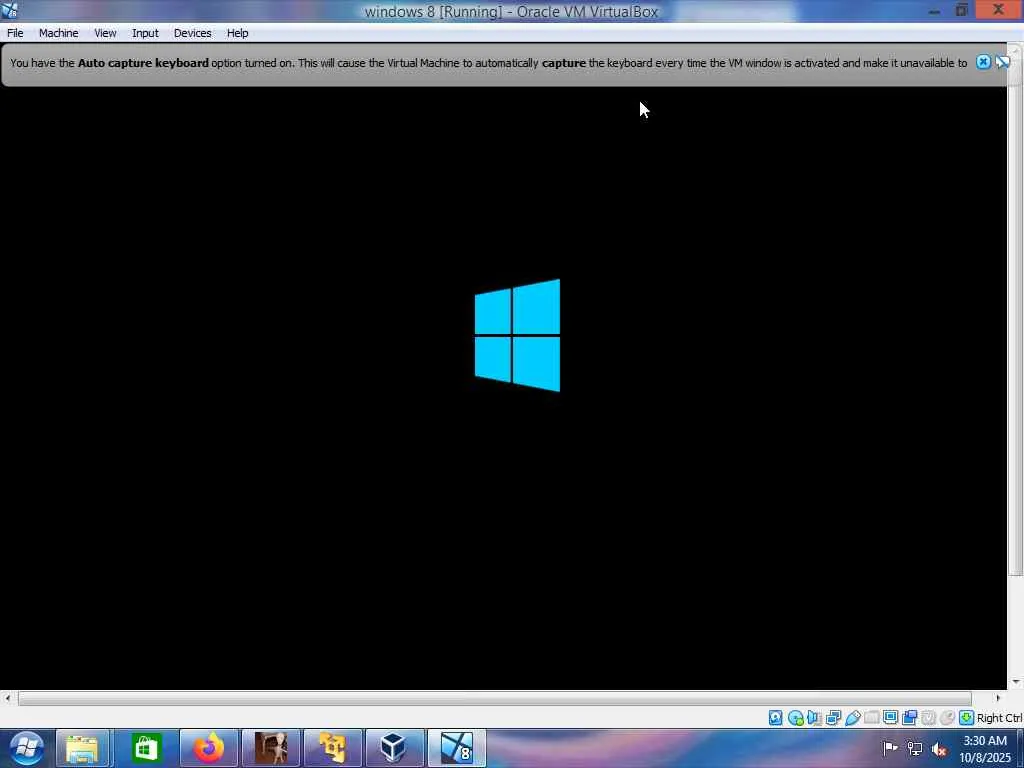Click the horizontal scrollbar's left arrow
Image resolution: width=1024 pixels, height=768 pixels.
click(7, 699)
